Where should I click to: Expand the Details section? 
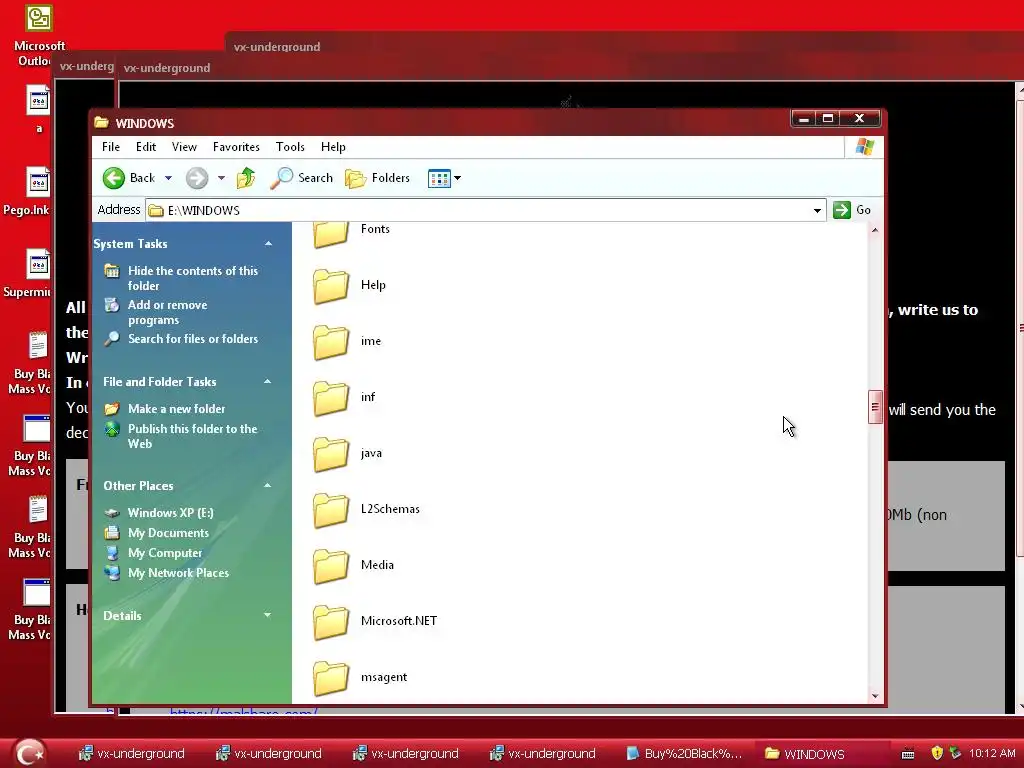[x=267, y=615]
